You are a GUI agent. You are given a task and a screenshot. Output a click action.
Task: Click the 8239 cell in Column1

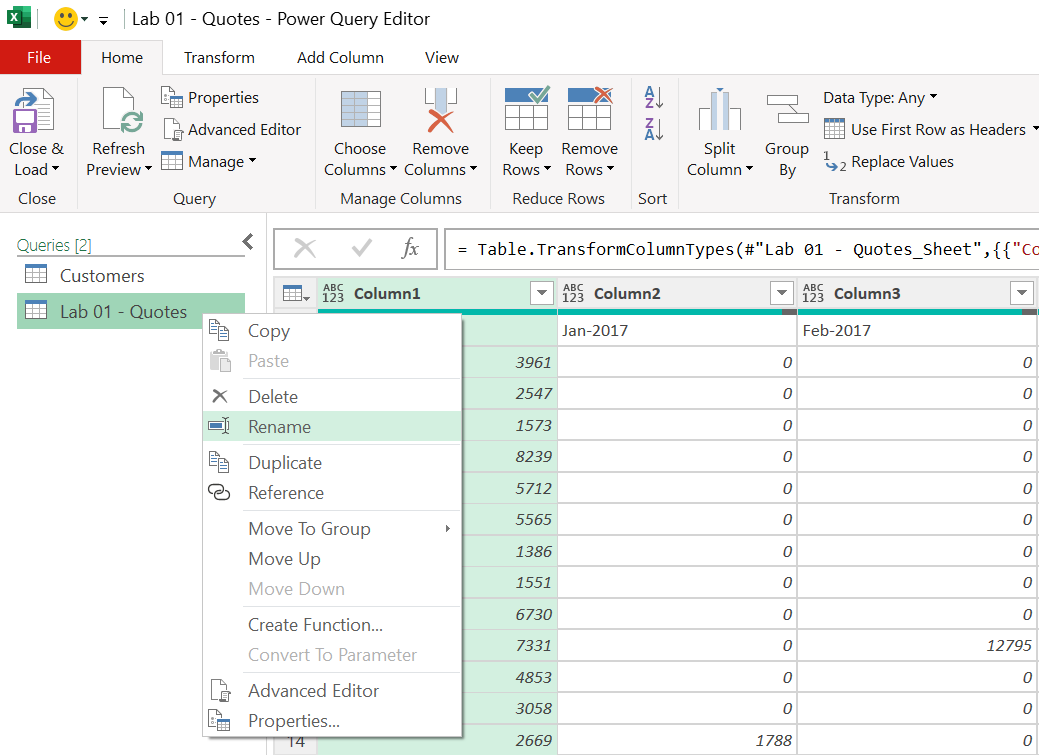[509, 457]
